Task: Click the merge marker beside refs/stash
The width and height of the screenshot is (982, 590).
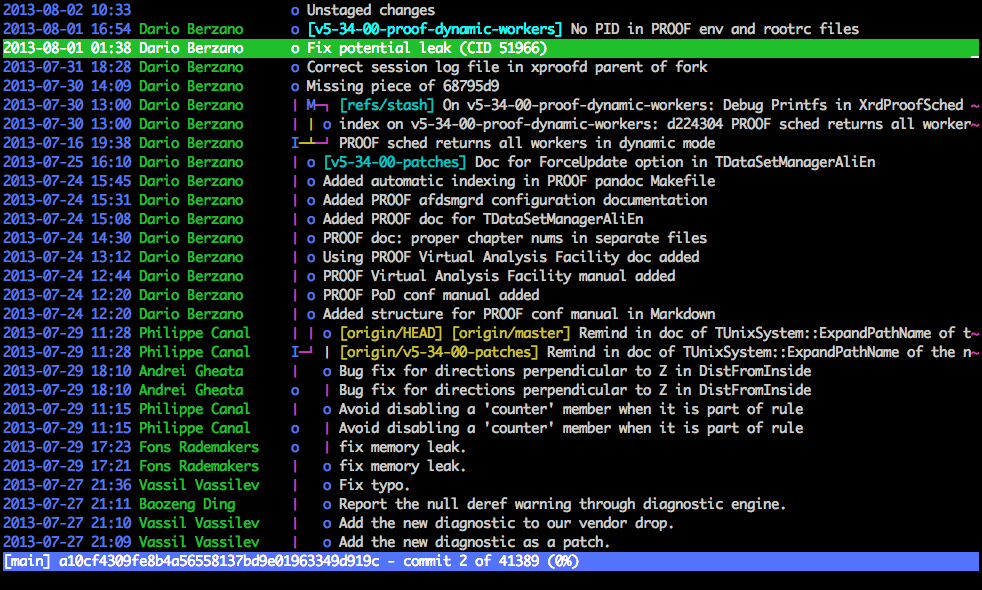Action: tap(316, 105)
